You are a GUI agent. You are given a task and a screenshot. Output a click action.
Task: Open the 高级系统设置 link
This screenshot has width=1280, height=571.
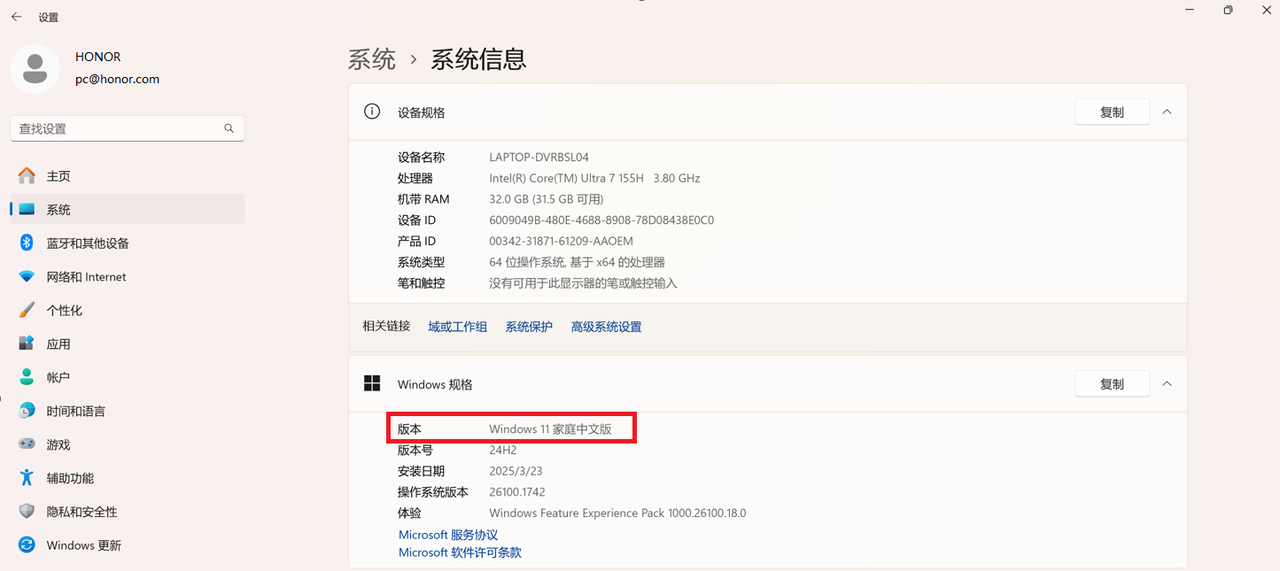(x=606, y=327)
